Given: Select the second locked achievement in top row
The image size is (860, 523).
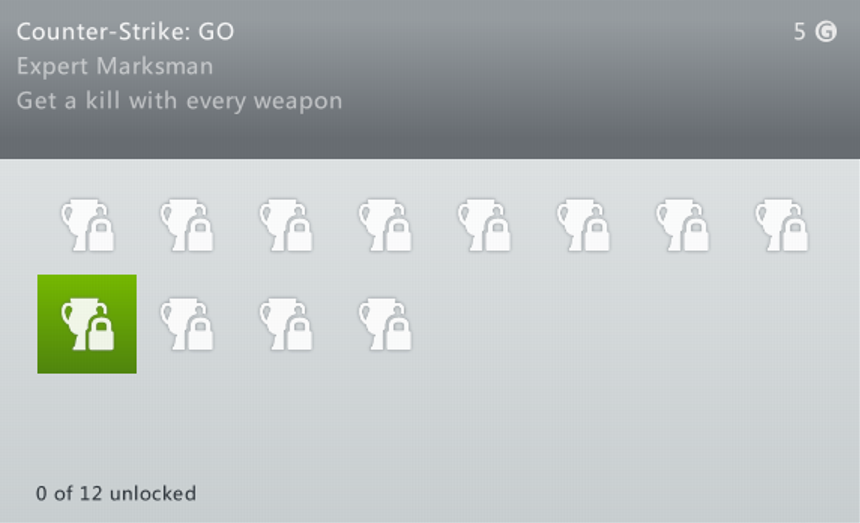Looking at the screenshot, I should coord(186,225).
